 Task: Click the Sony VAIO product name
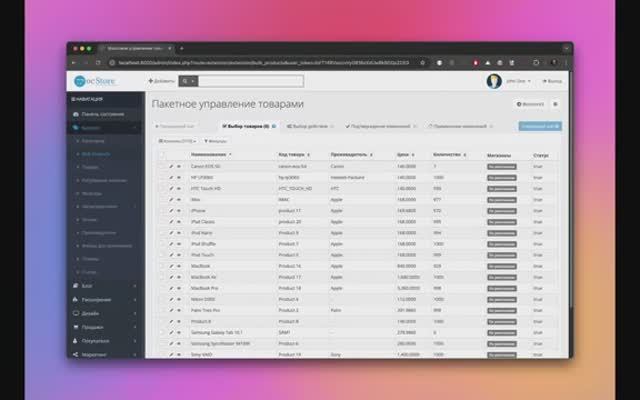click(201, 354)
